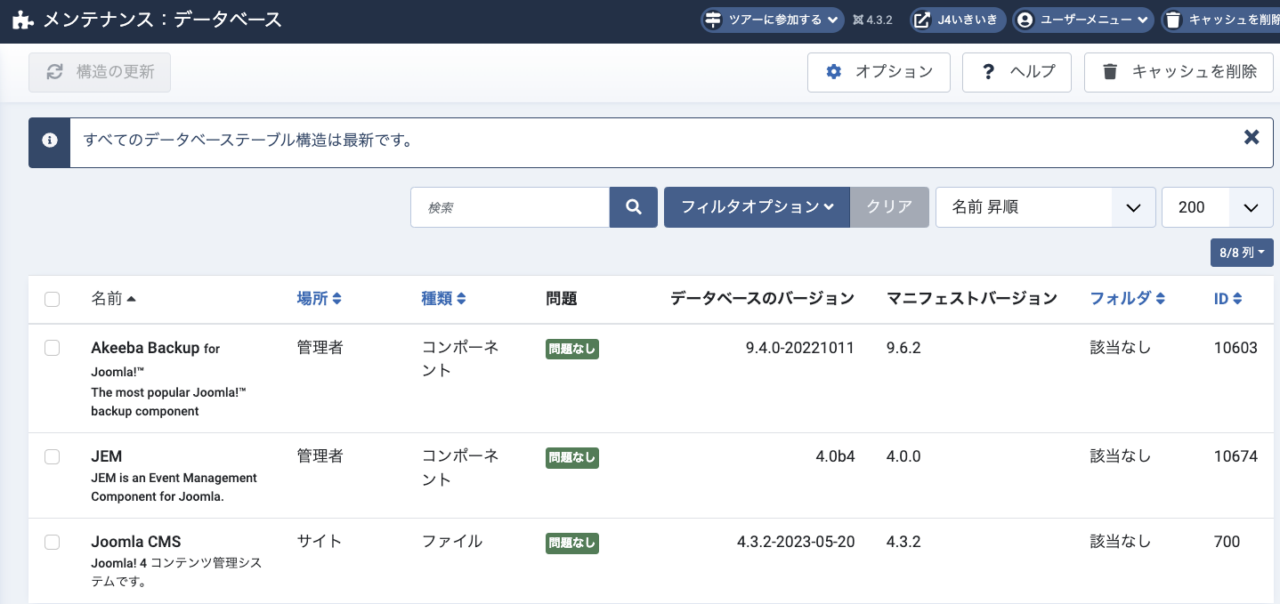Click the toolbar キャッシュを削除 button
This screenshot has width=1280, height=604.
point(1179,72)
